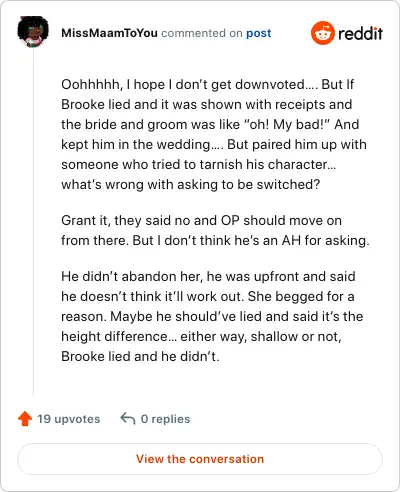Click the reddit wordmark text
The height and width of the screenshot is (492, 400).
click(360, 34)
